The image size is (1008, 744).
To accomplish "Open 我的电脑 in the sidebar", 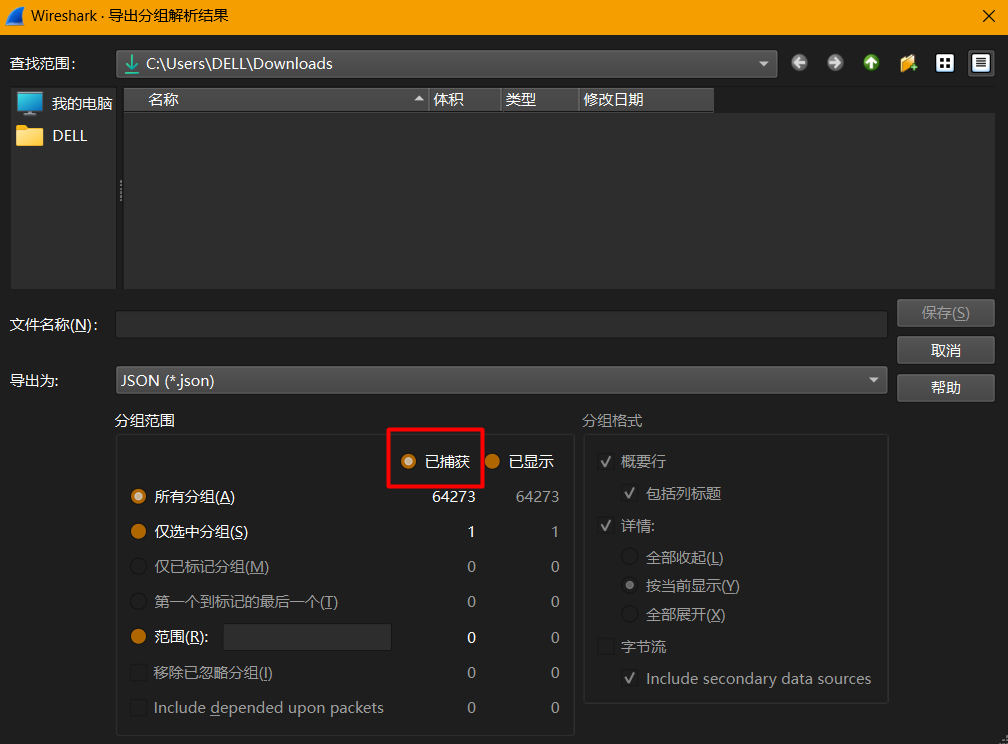I will (65, 103).
